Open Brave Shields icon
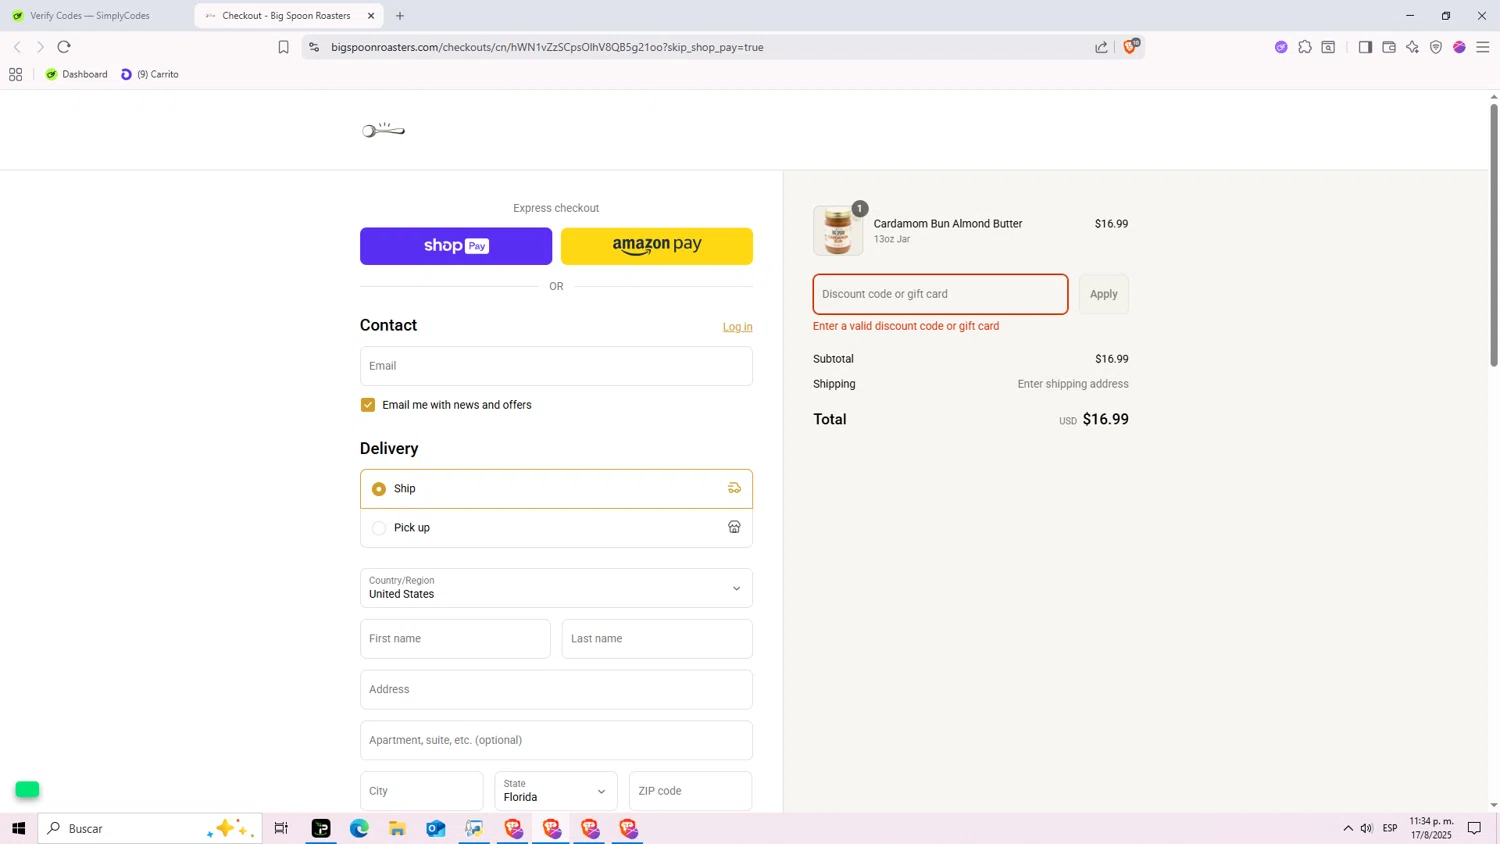Image resolution: width=1500 pixels, height=844 pixels. click(x=1130, y=46)
